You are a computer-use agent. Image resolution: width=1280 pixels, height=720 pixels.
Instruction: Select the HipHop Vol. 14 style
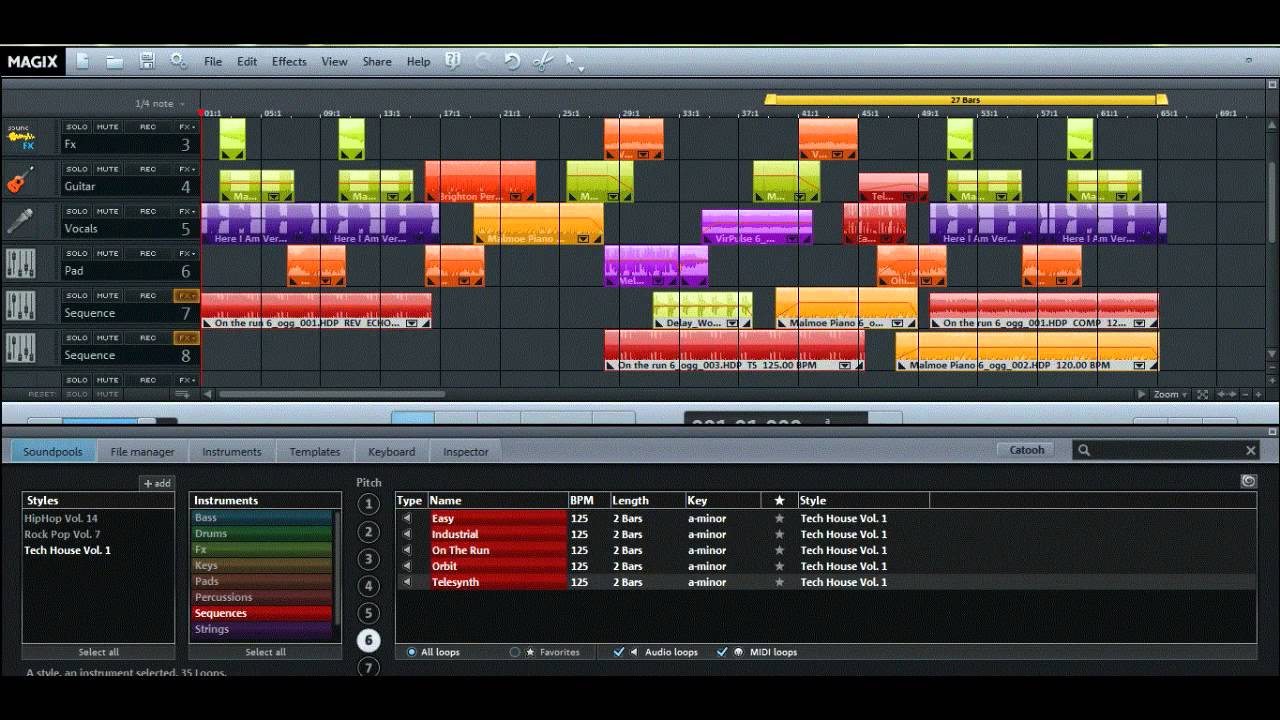(61, 518)
